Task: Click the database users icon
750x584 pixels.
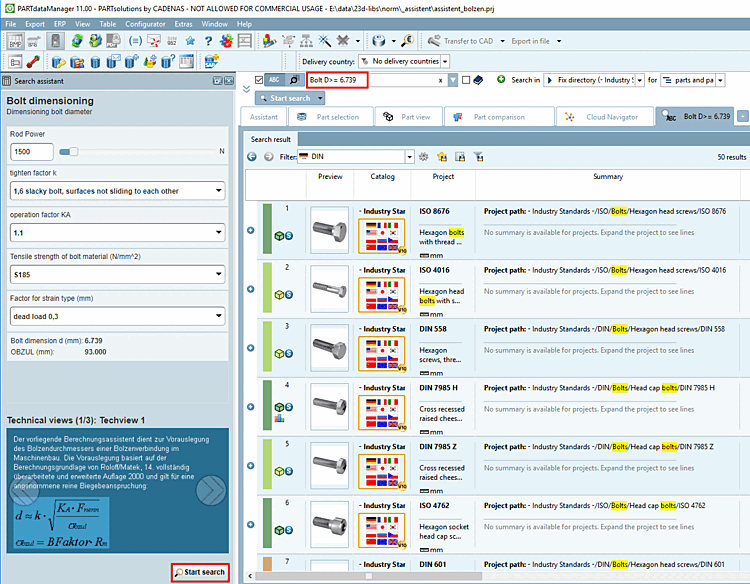Action: 77,62
